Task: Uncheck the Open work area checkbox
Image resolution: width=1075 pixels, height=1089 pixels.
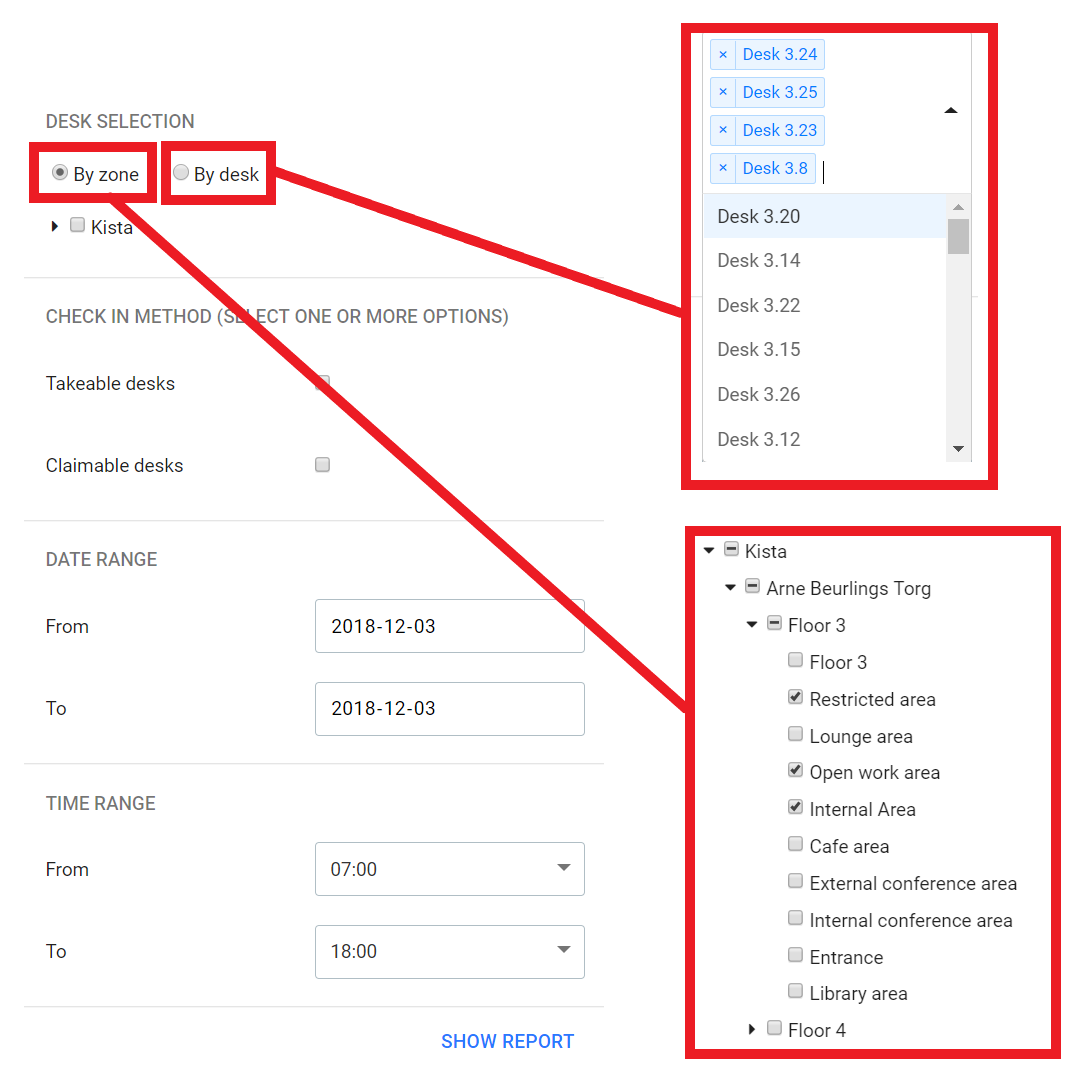Action: [x=795, y=770]
